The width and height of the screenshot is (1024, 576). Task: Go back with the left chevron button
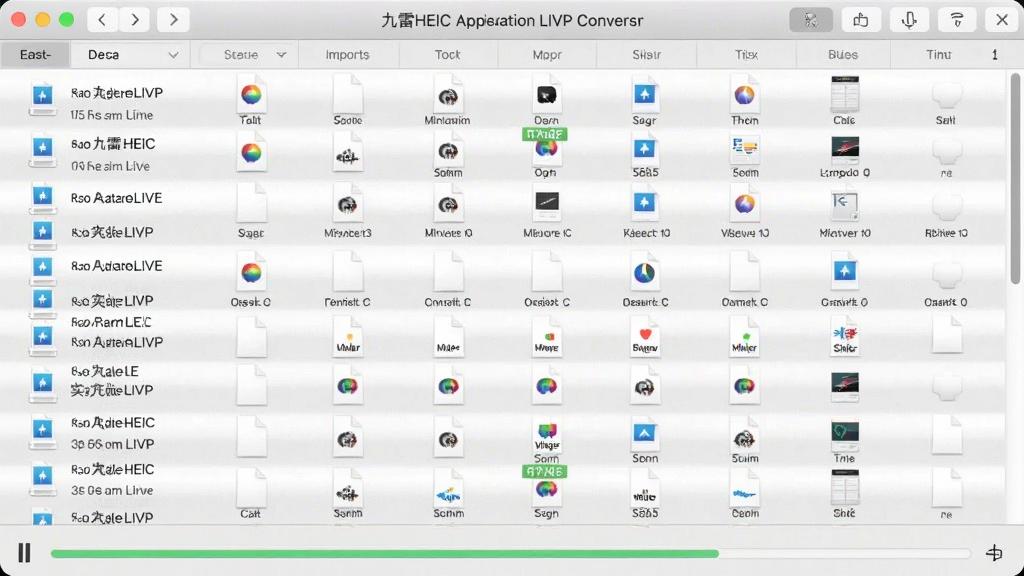click(103, 20)
